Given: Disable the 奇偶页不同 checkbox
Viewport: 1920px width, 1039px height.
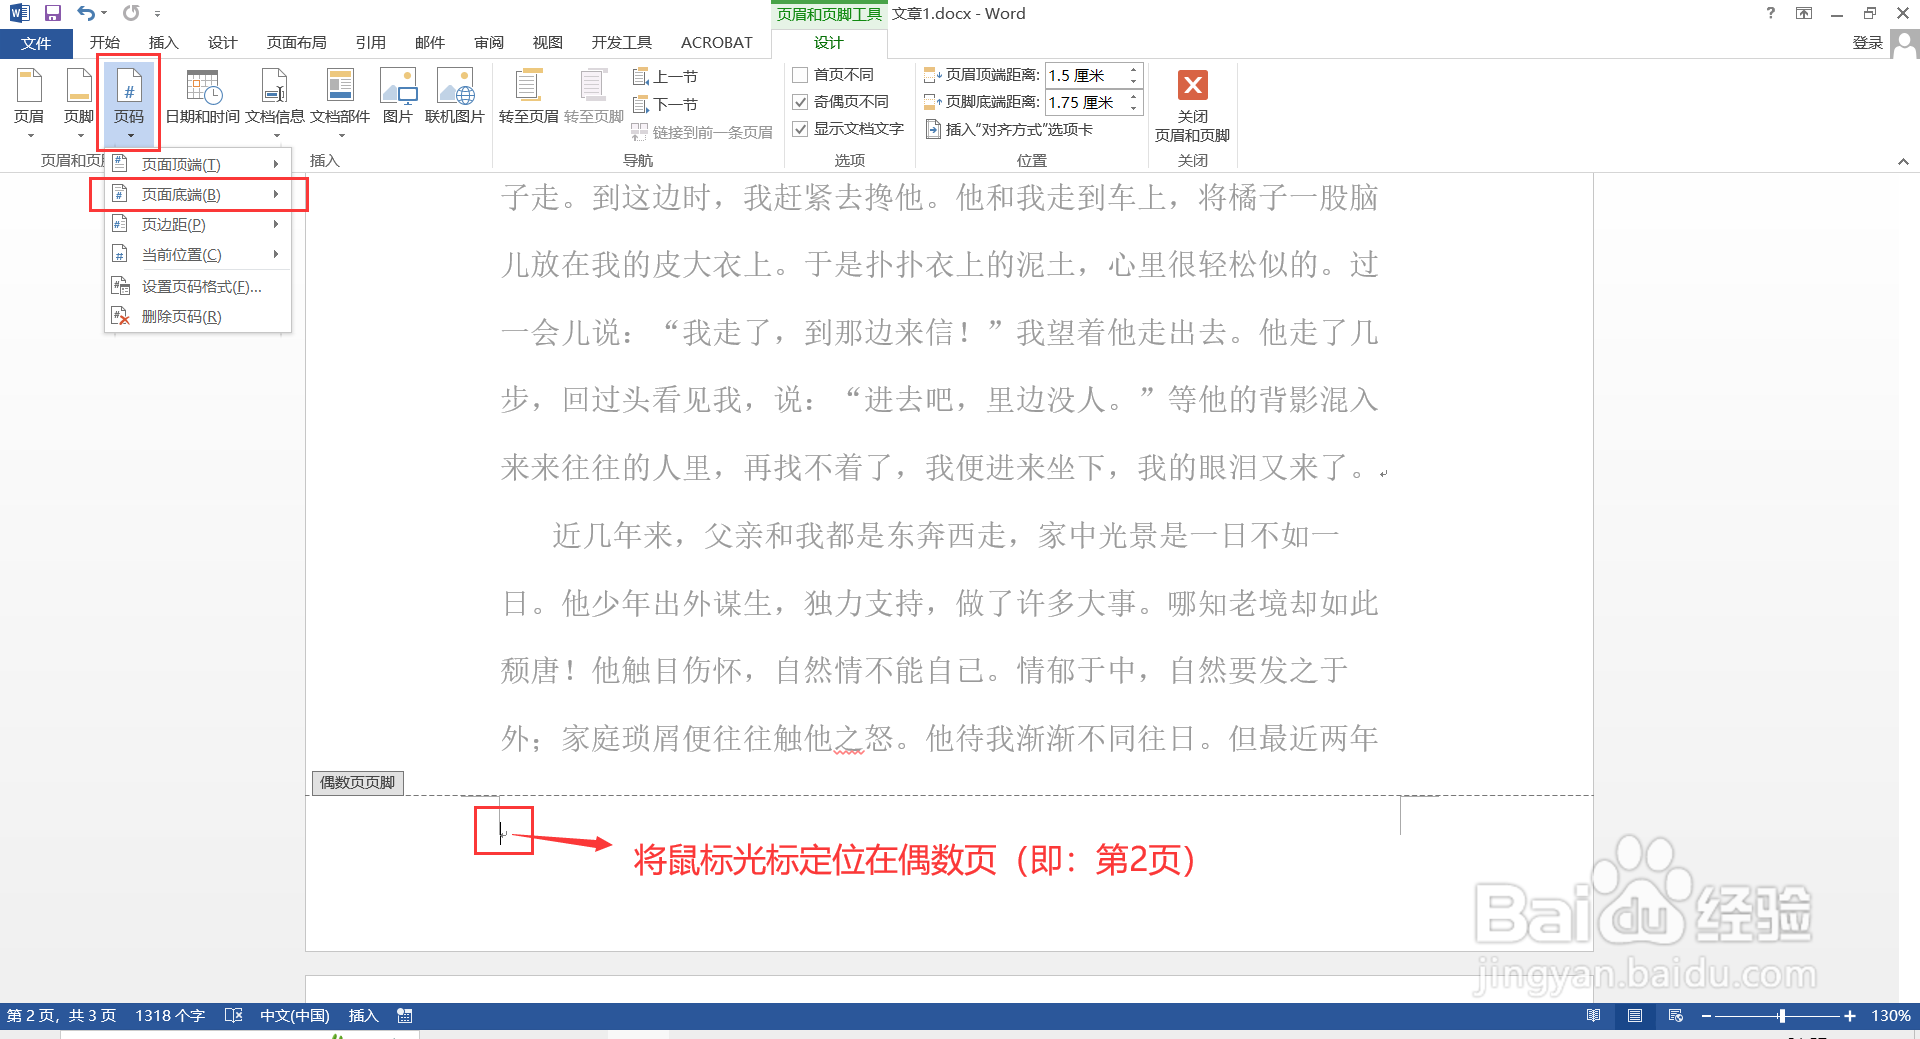Looking at the screenshot, I should [800, 101].
